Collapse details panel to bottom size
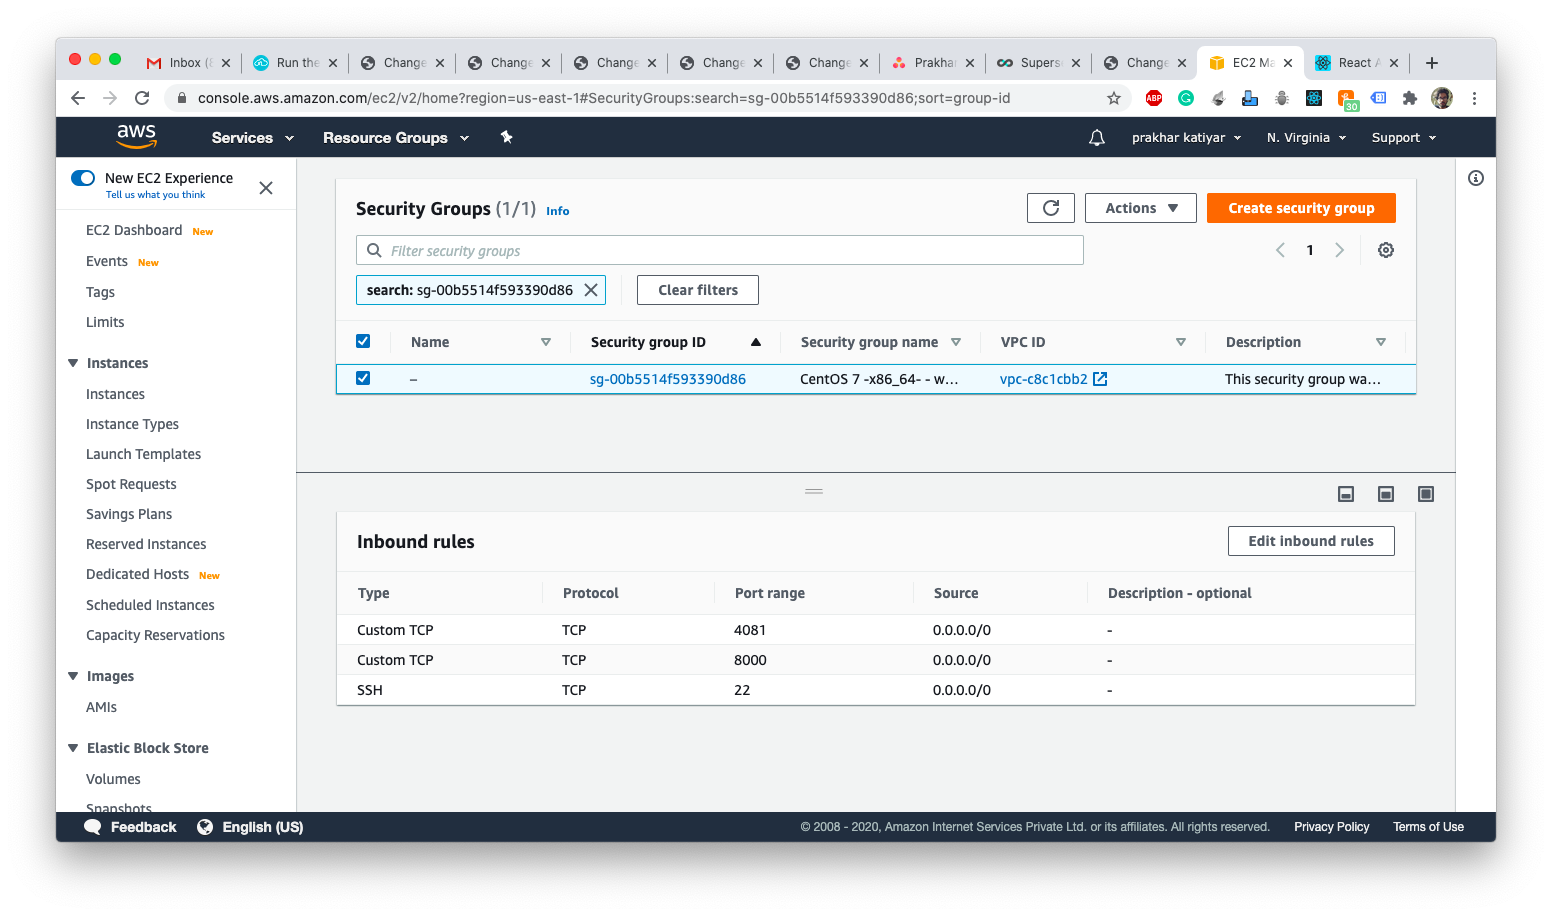Screen dimensions: 1552x916 1346,494
